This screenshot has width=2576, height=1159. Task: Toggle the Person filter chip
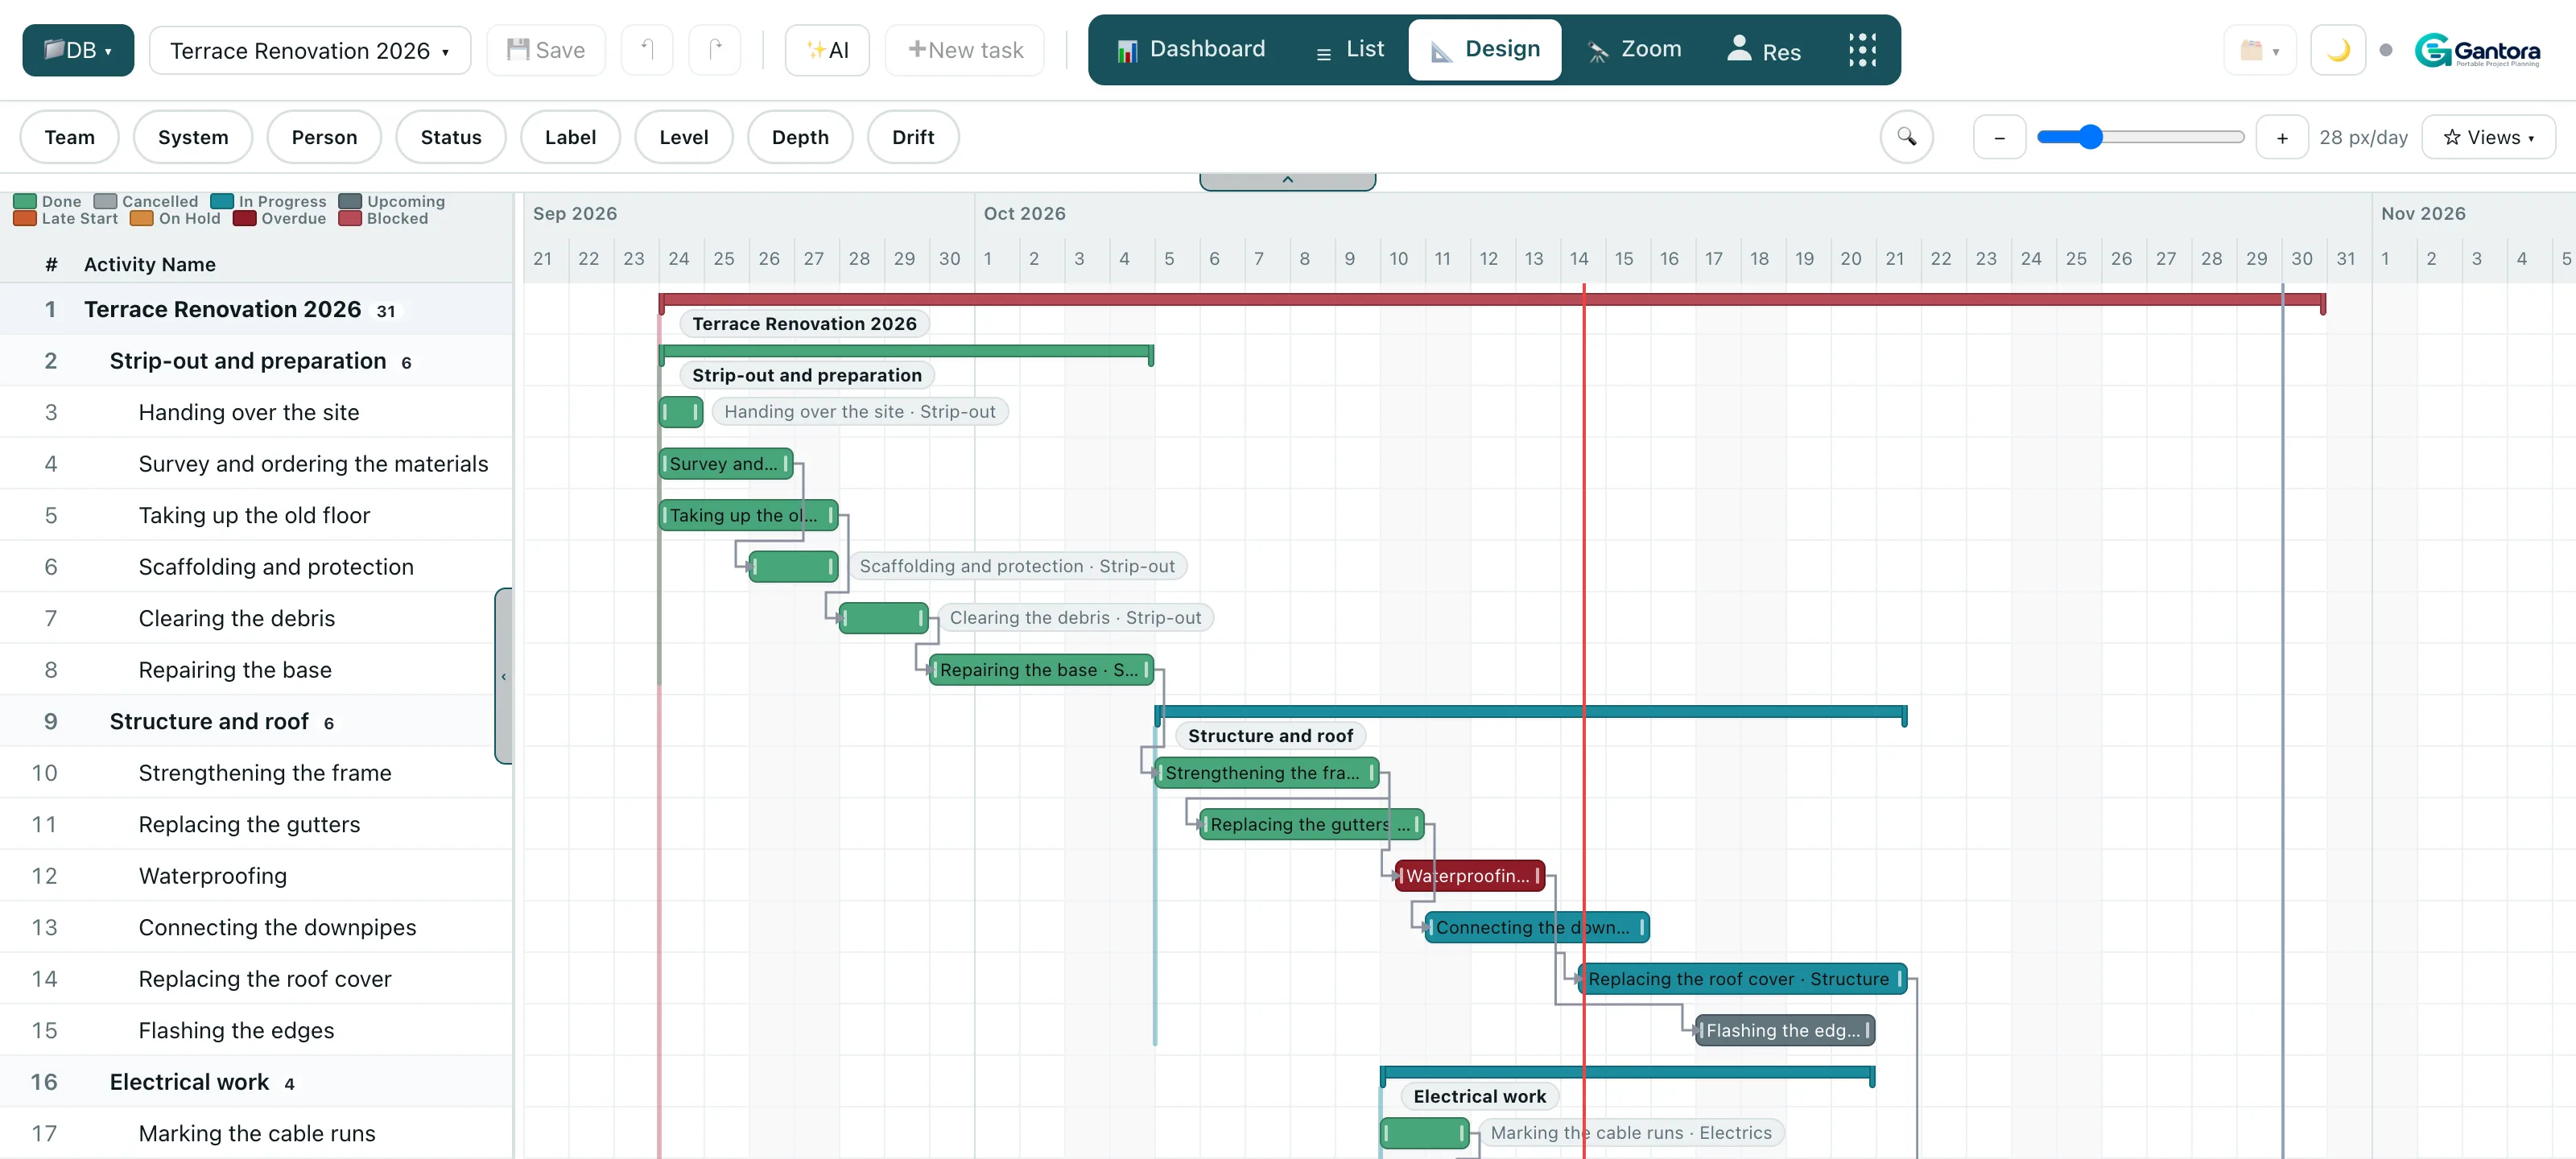(x=324, y=137)
